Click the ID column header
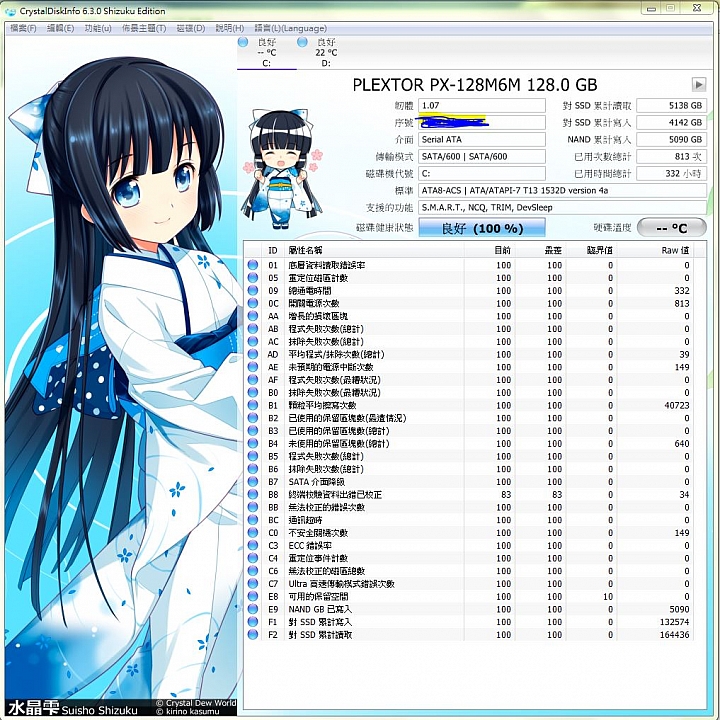Viewport: 720px width, 720px height. coord(273,250)
